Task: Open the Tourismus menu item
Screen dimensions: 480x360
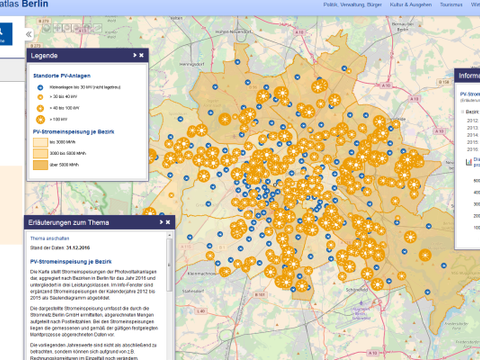Action: (x=451, y=5)
